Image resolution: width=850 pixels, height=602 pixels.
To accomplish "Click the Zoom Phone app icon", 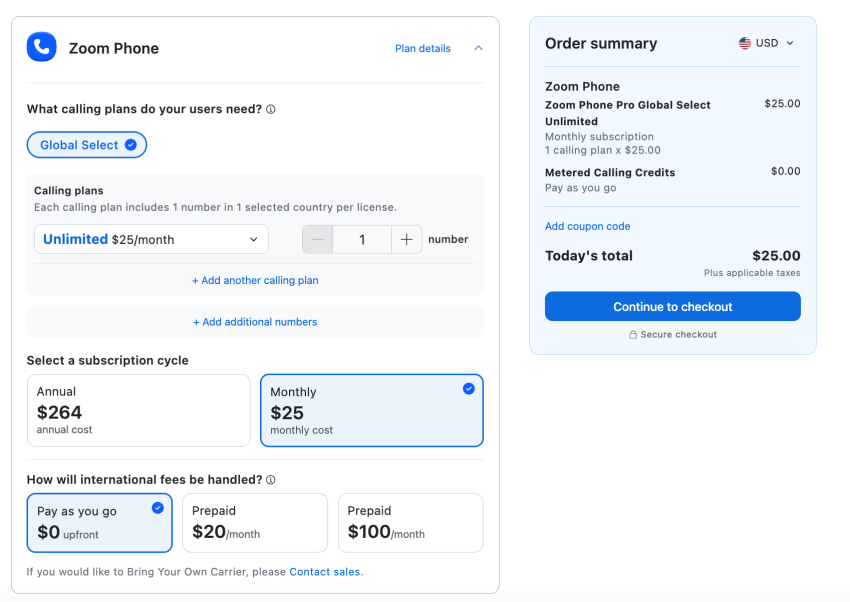I will point(42,47).
